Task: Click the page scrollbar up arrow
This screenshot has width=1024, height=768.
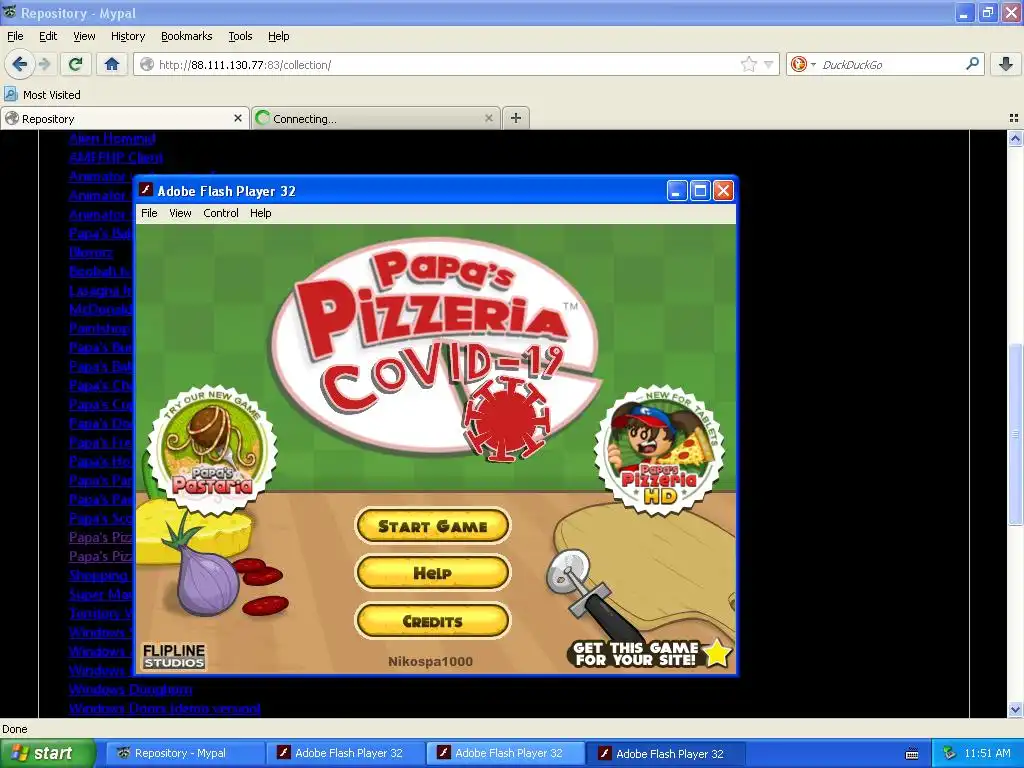Action: tap(1015, 138)
